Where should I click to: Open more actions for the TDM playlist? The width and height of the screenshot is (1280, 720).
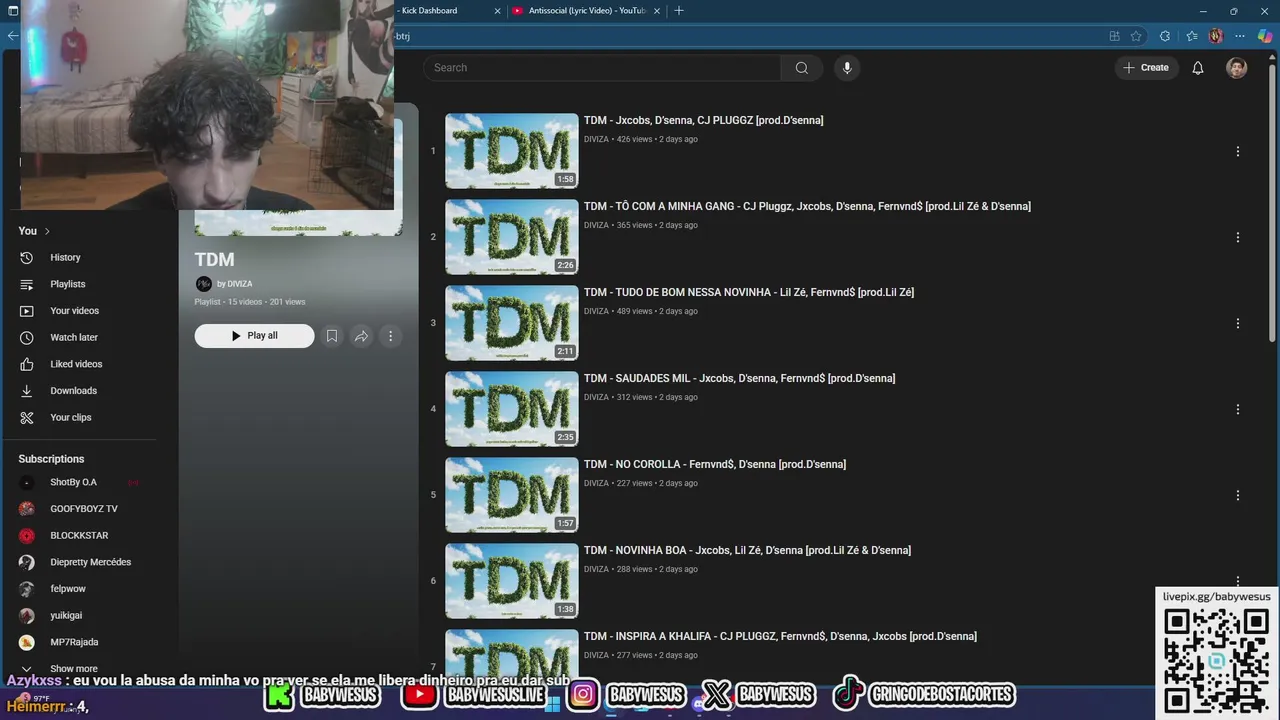(391, 336)
